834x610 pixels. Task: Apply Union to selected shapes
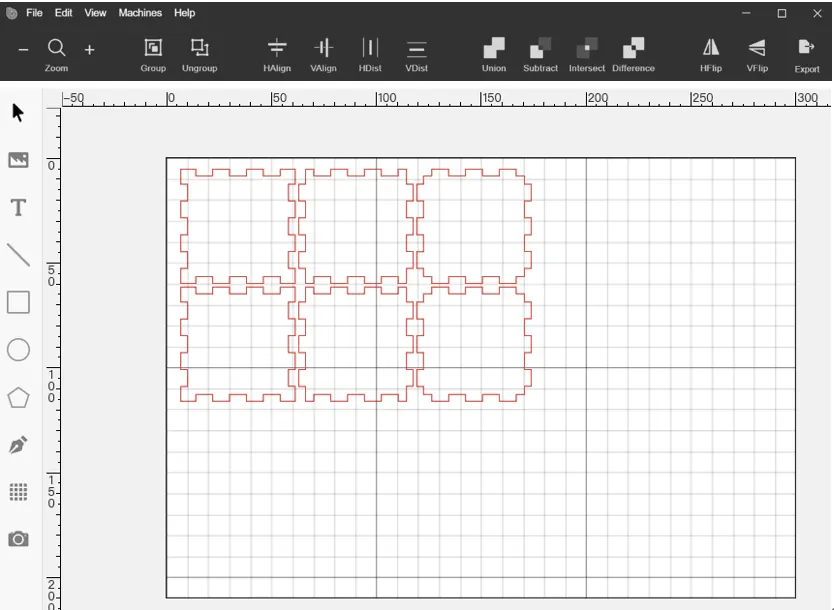[494, 55]
